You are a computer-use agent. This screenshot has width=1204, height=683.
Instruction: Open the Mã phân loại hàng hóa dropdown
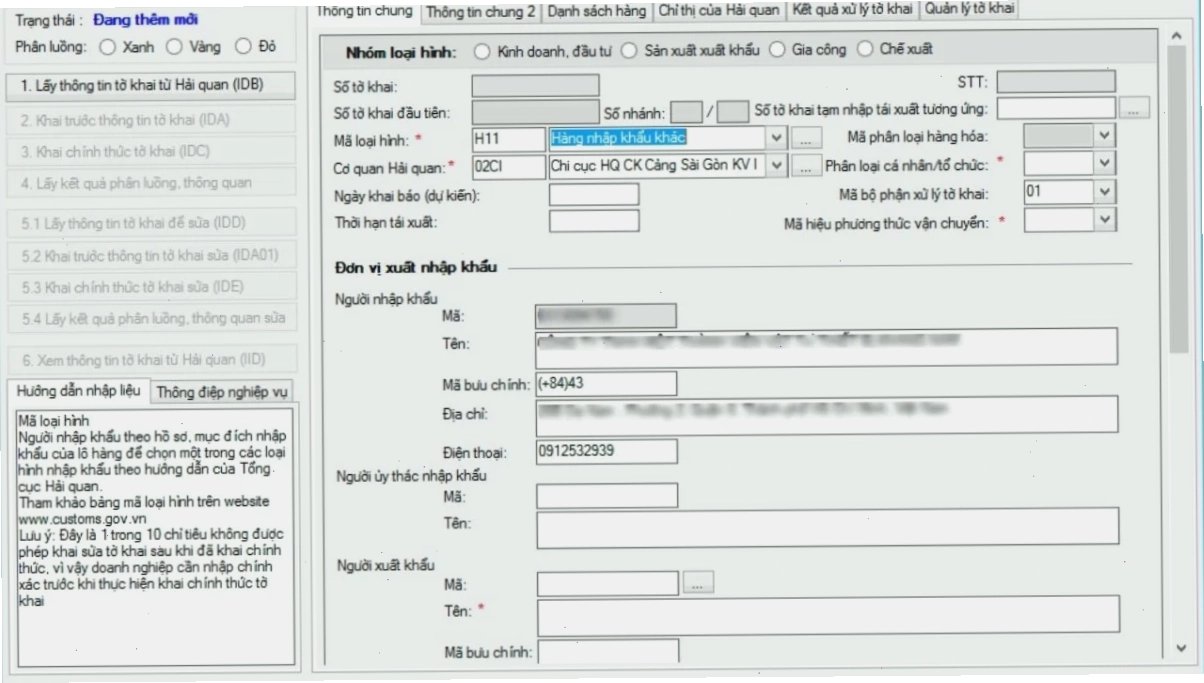pos(1104,134)
